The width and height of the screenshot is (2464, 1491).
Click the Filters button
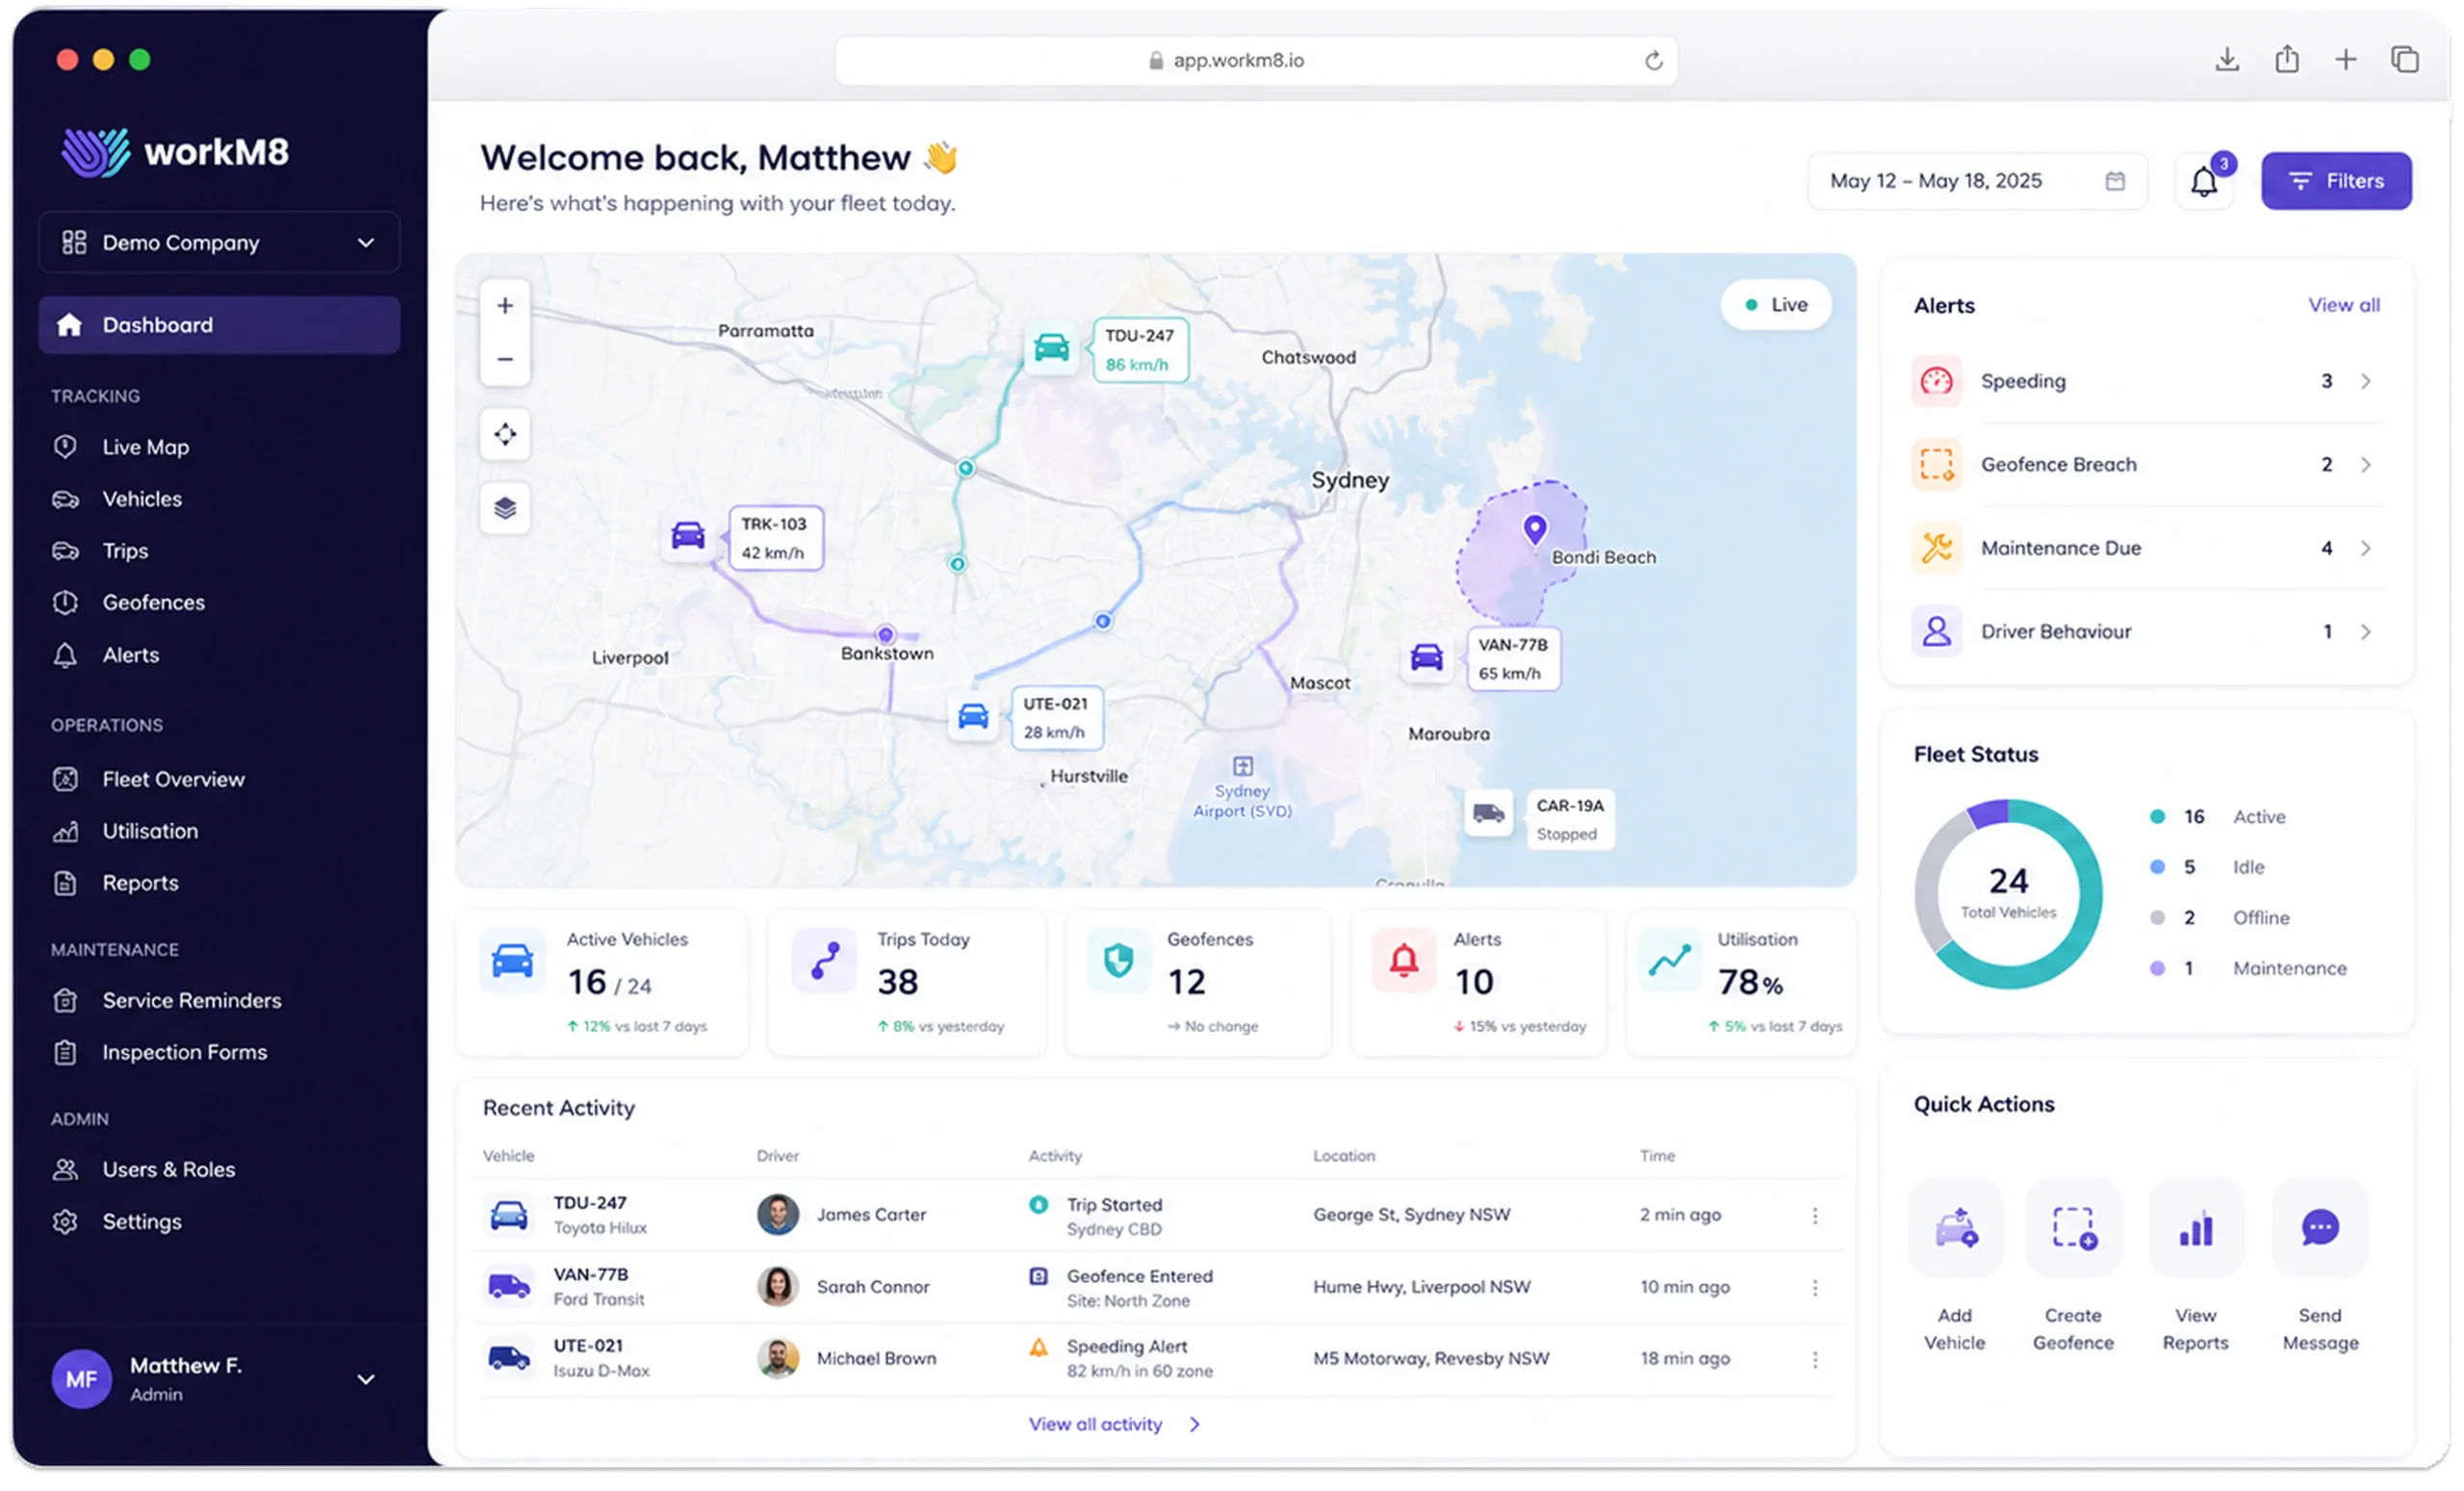tap(2336, 181)
